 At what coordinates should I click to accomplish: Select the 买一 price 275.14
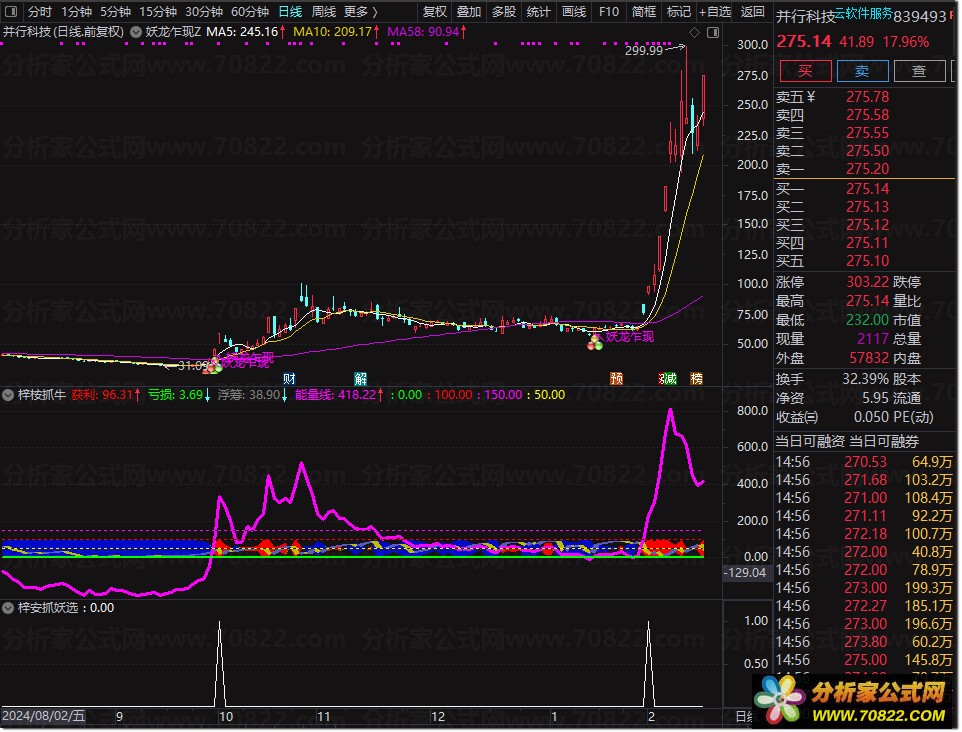click(x=868, y=188)
